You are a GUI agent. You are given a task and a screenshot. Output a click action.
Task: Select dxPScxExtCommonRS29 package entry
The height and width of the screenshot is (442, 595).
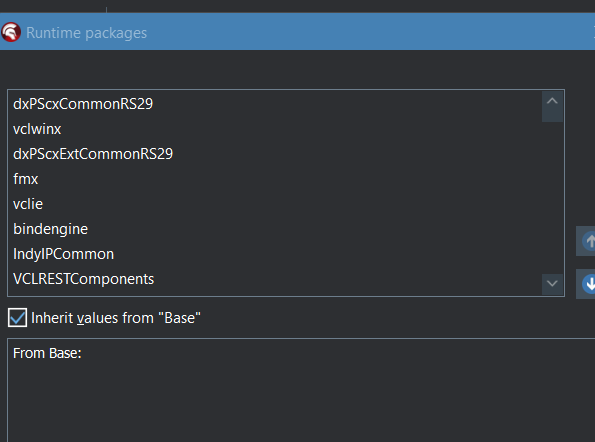(93, 154)
